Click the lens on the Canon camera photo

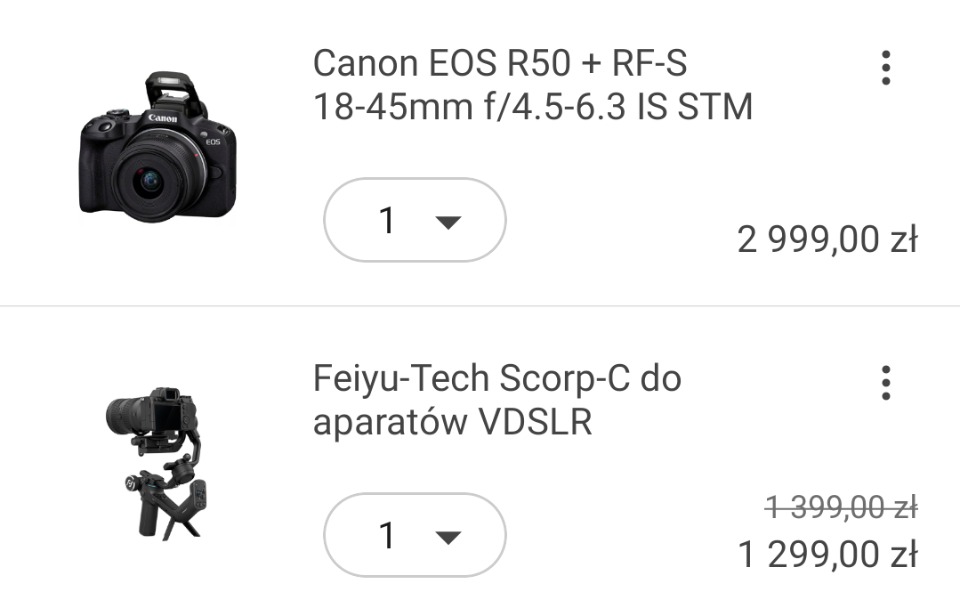[x=151, y=180]
